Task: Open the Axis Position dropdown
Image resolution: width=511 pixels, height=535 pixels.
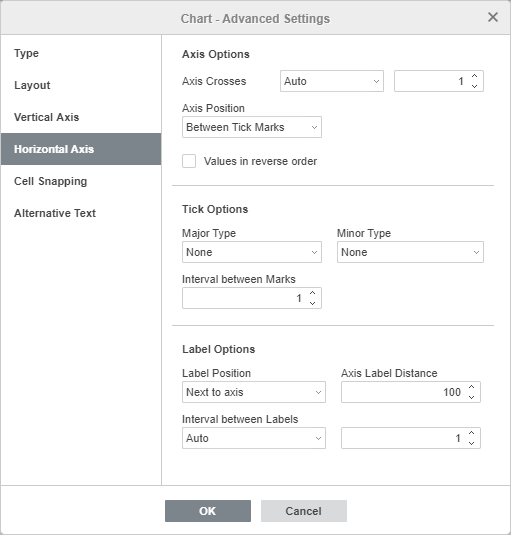Action: click(x=252, y=127)
